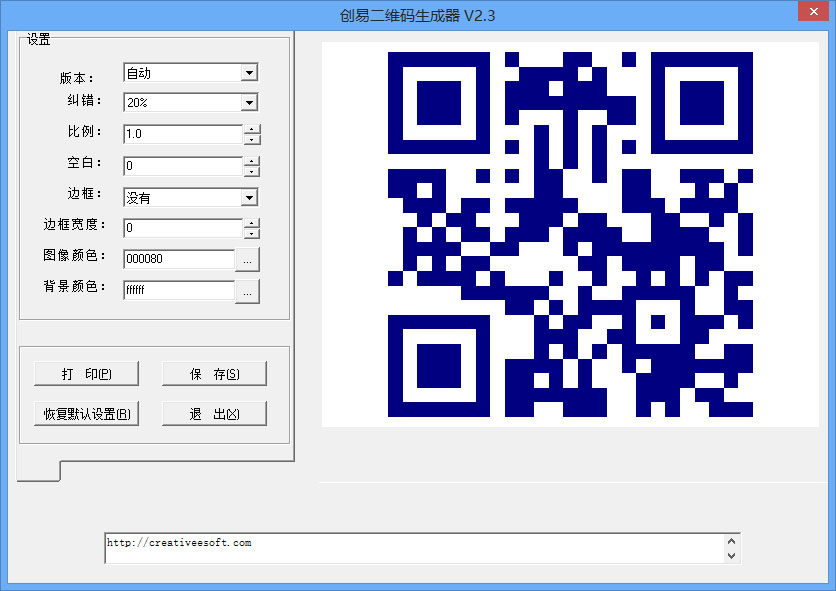
Task: Click the URL text input box
Action: 410,547
